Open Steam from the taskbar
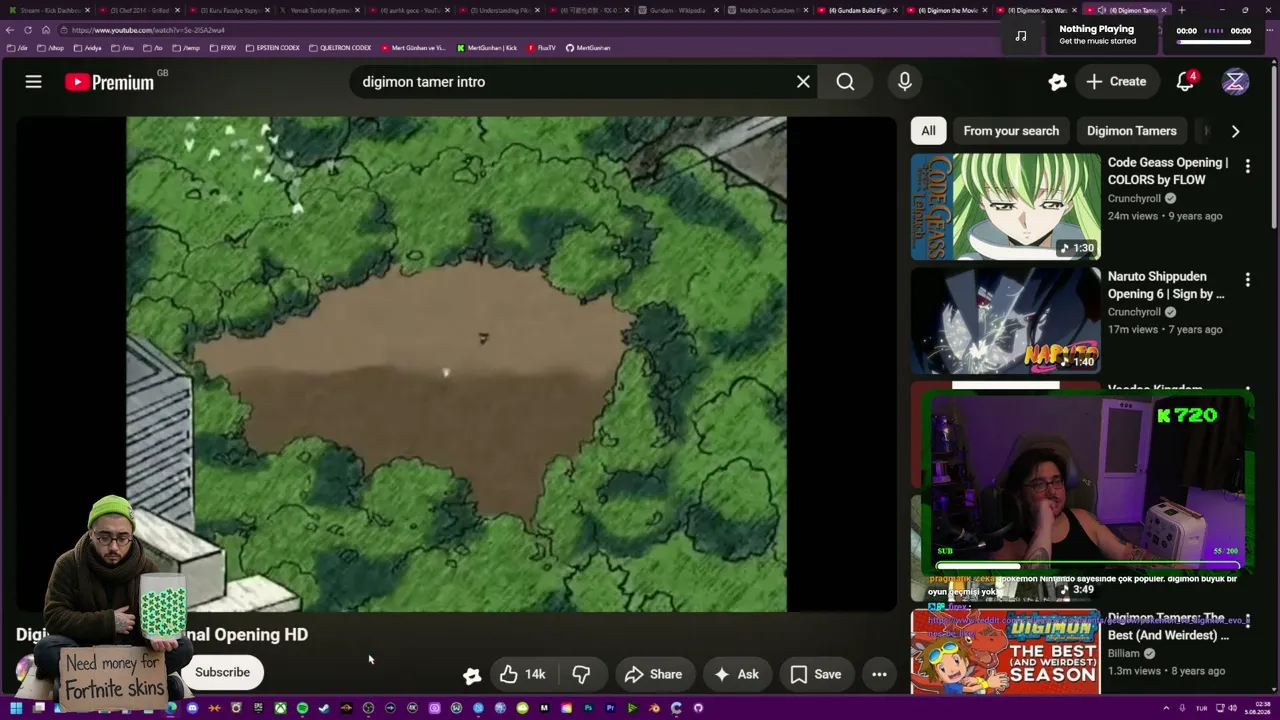1280x720 pixels. pyautogui.click(x=324, y=708)
